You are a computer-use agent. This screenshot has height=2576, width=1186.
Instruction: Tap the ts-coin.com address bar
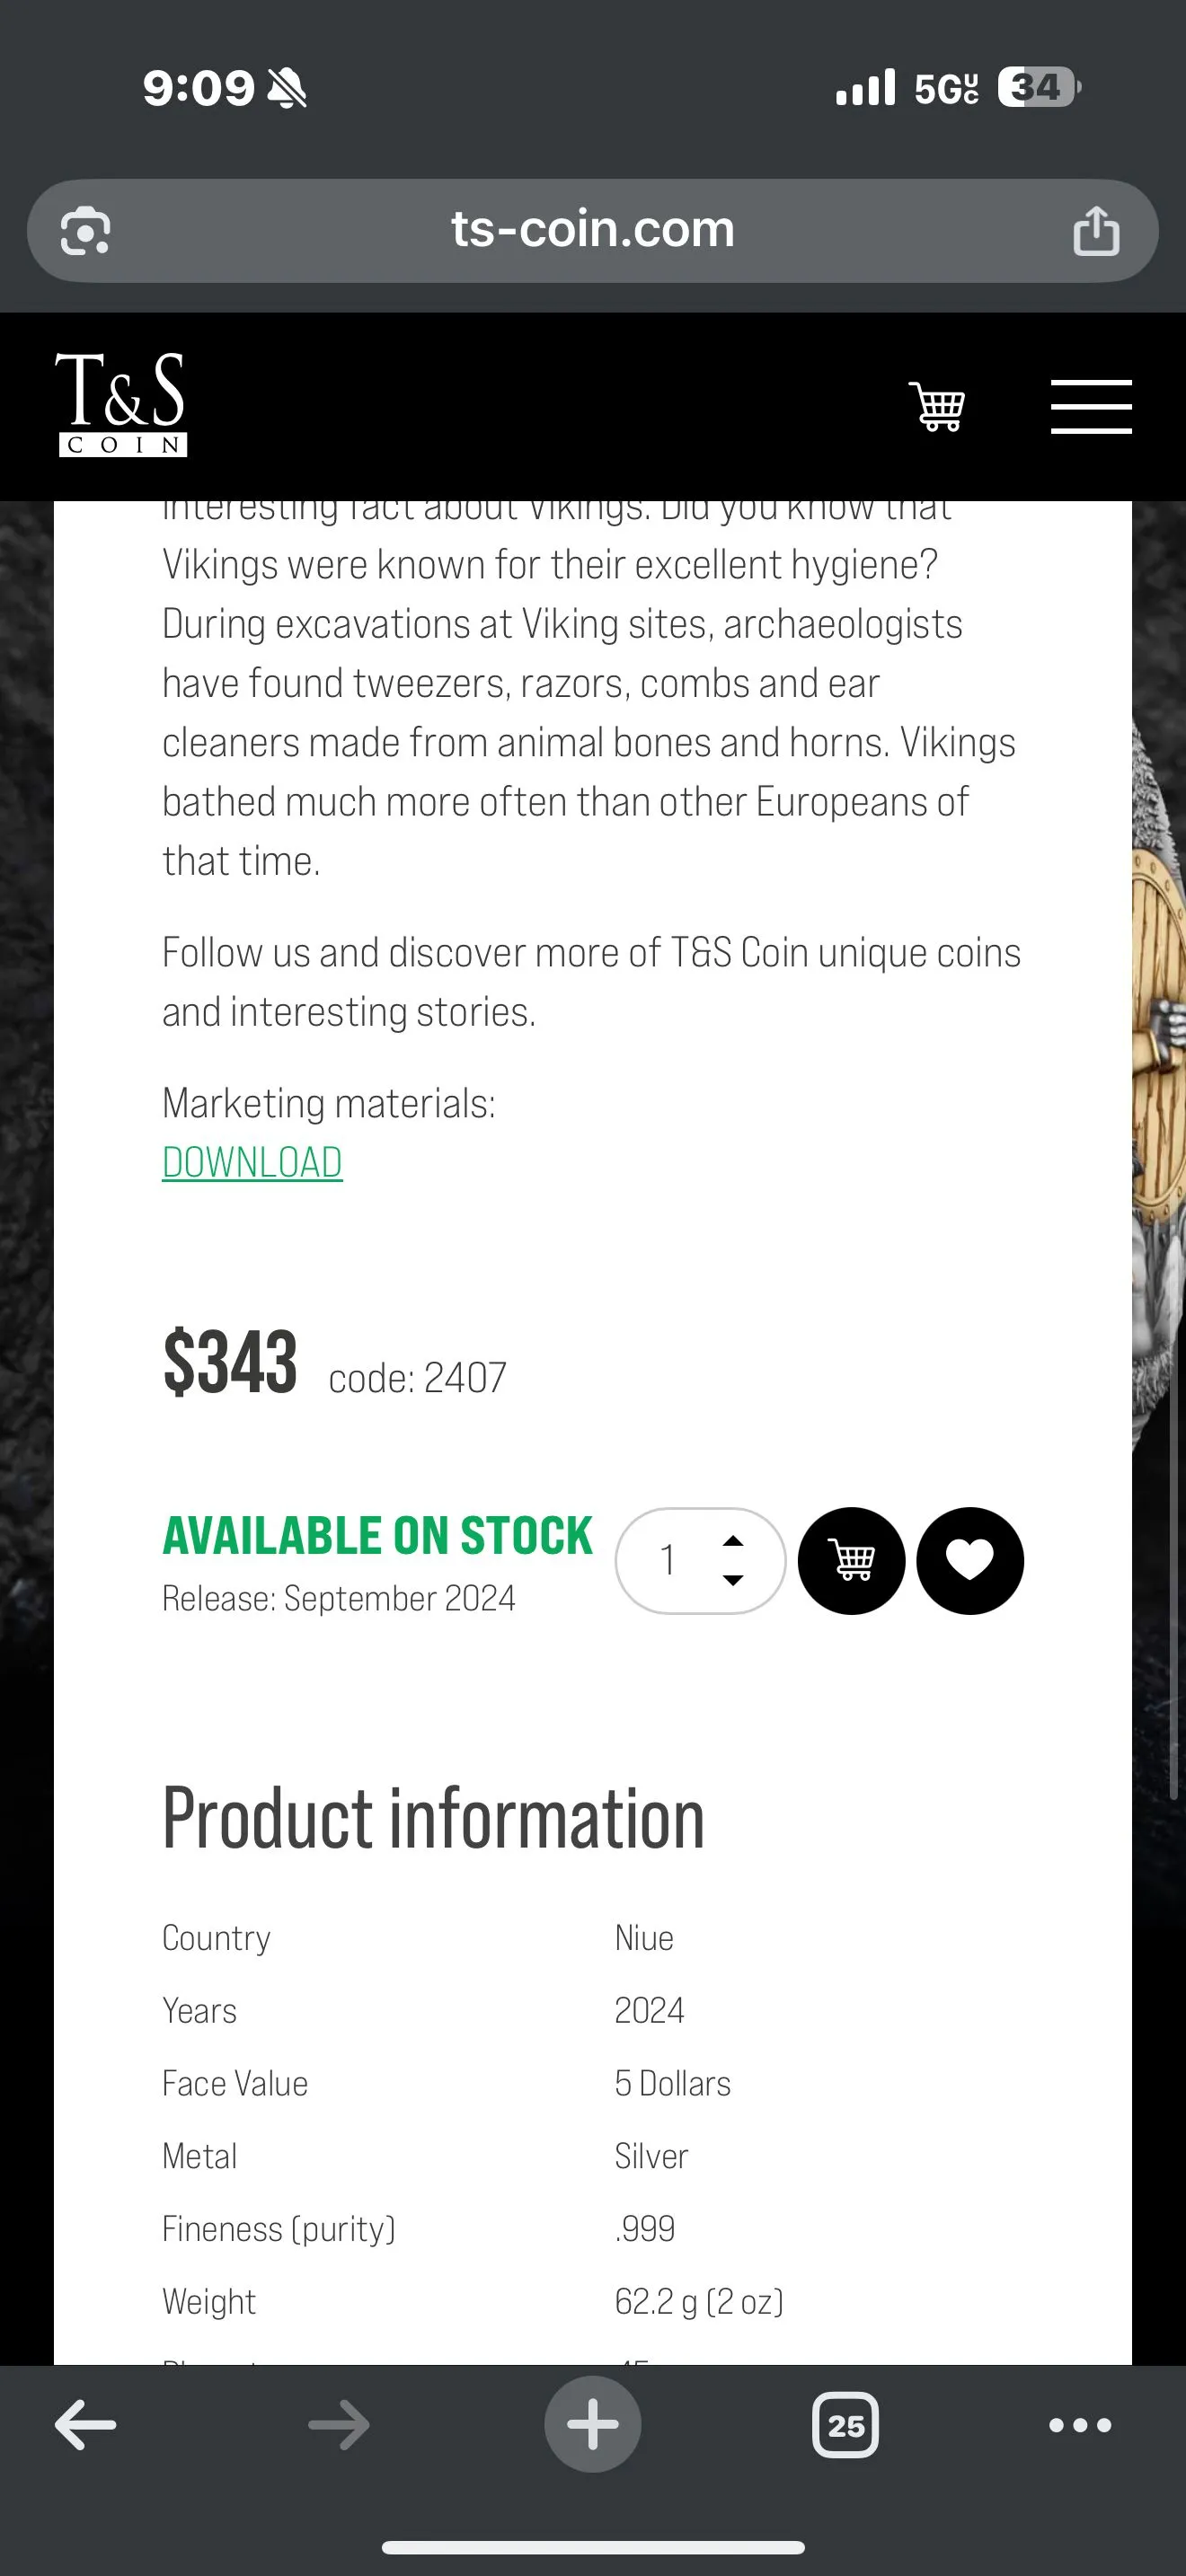[593, 230]
